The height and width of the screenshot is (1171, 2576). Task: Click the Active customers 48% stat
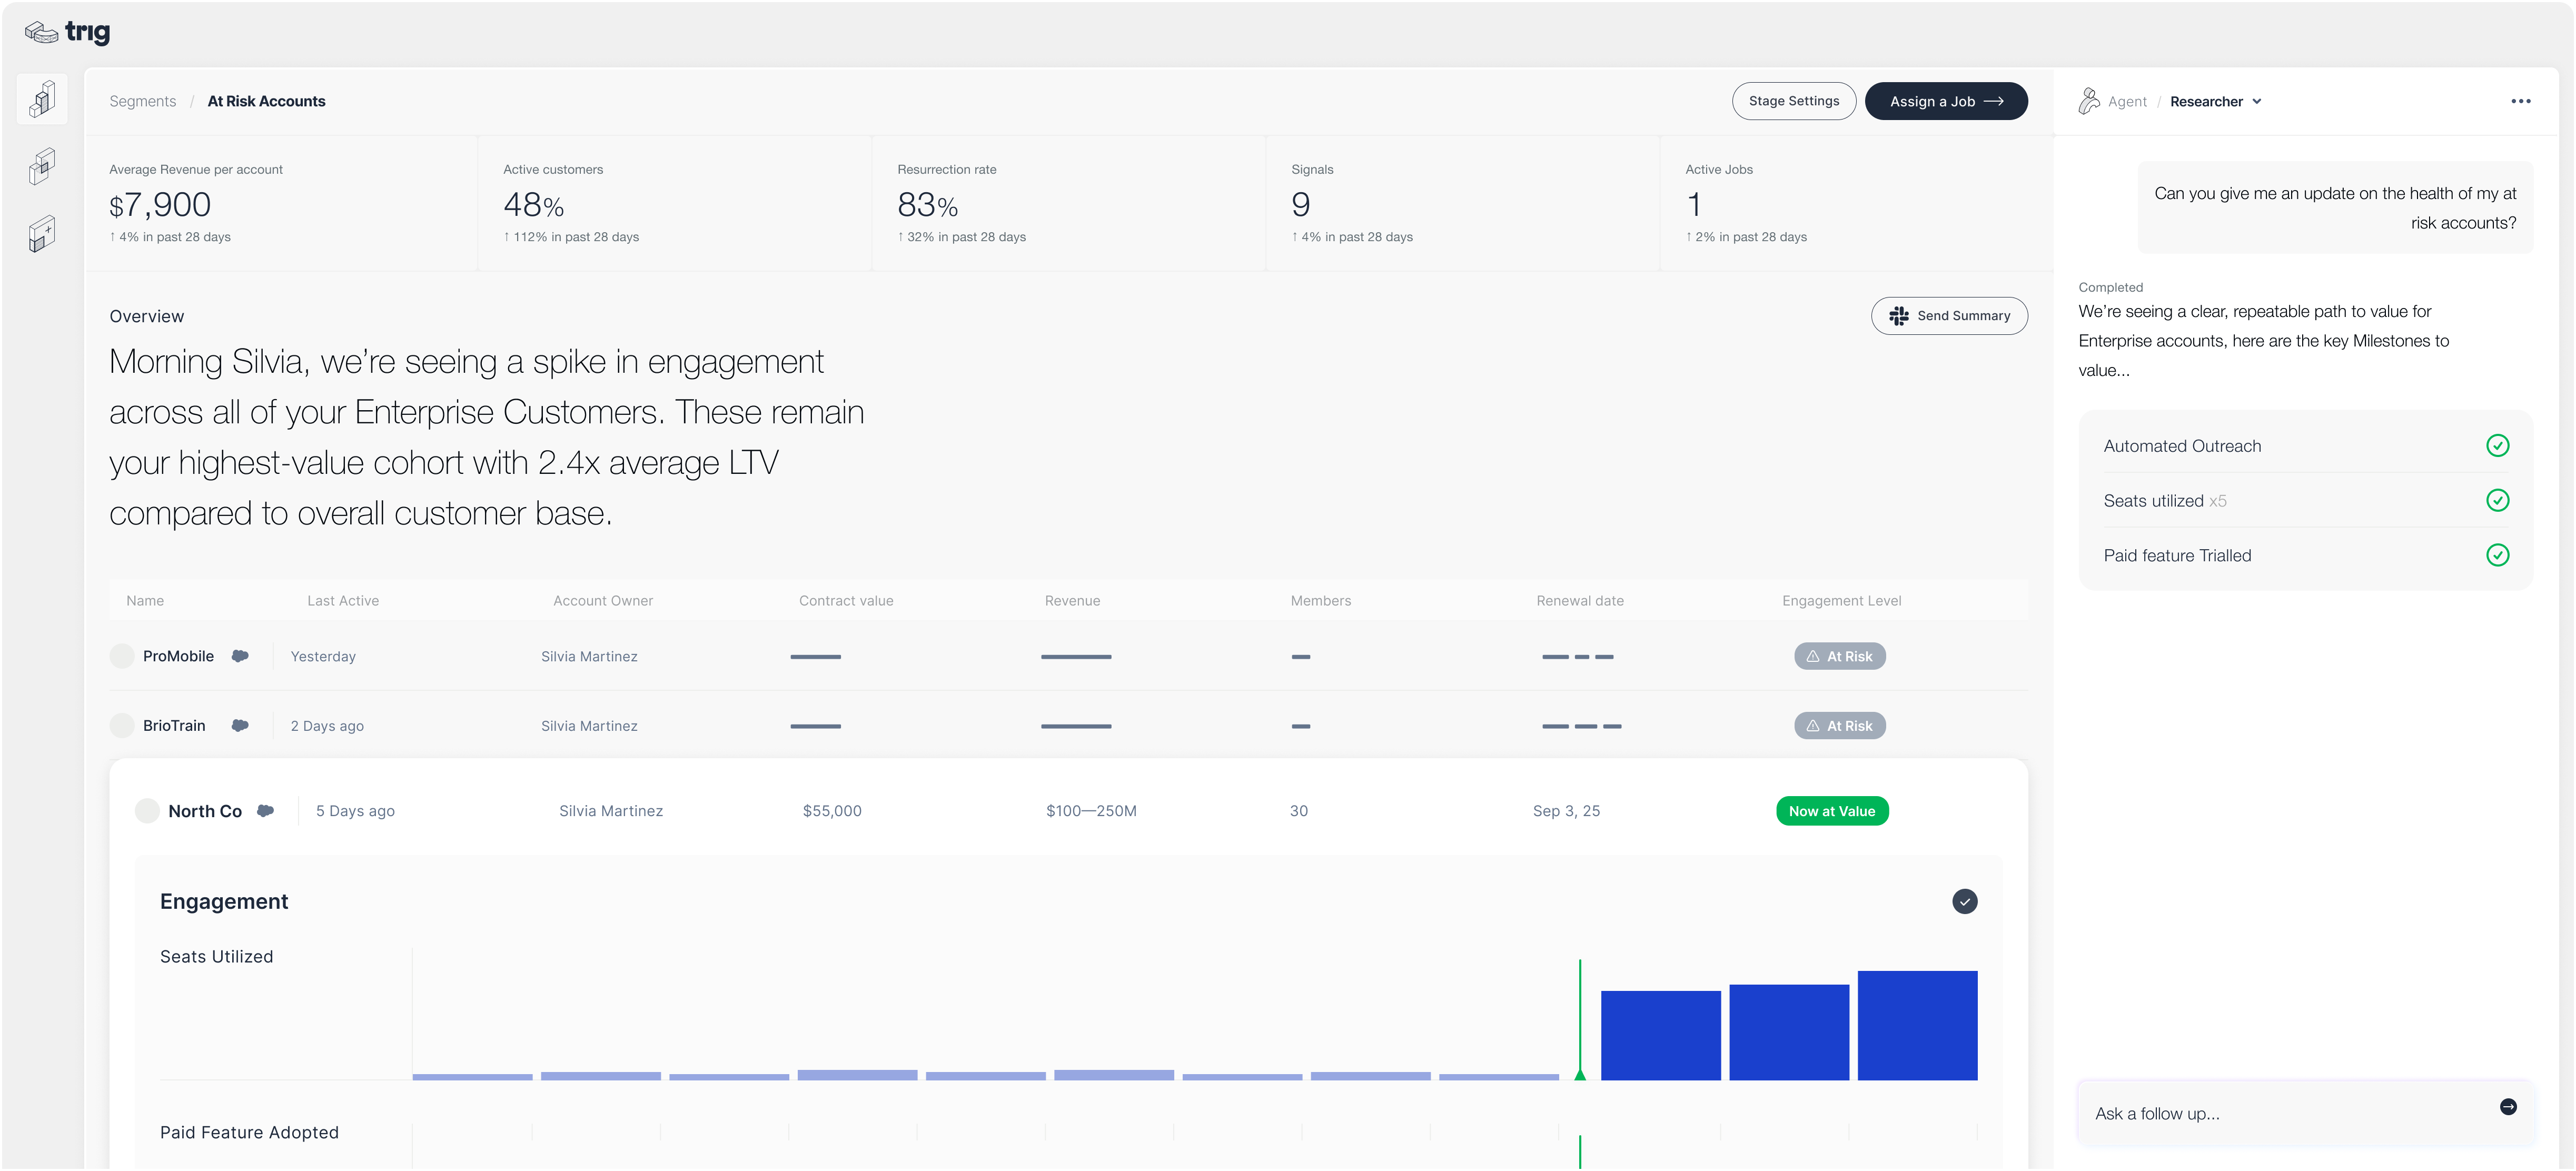click(675, 204)
